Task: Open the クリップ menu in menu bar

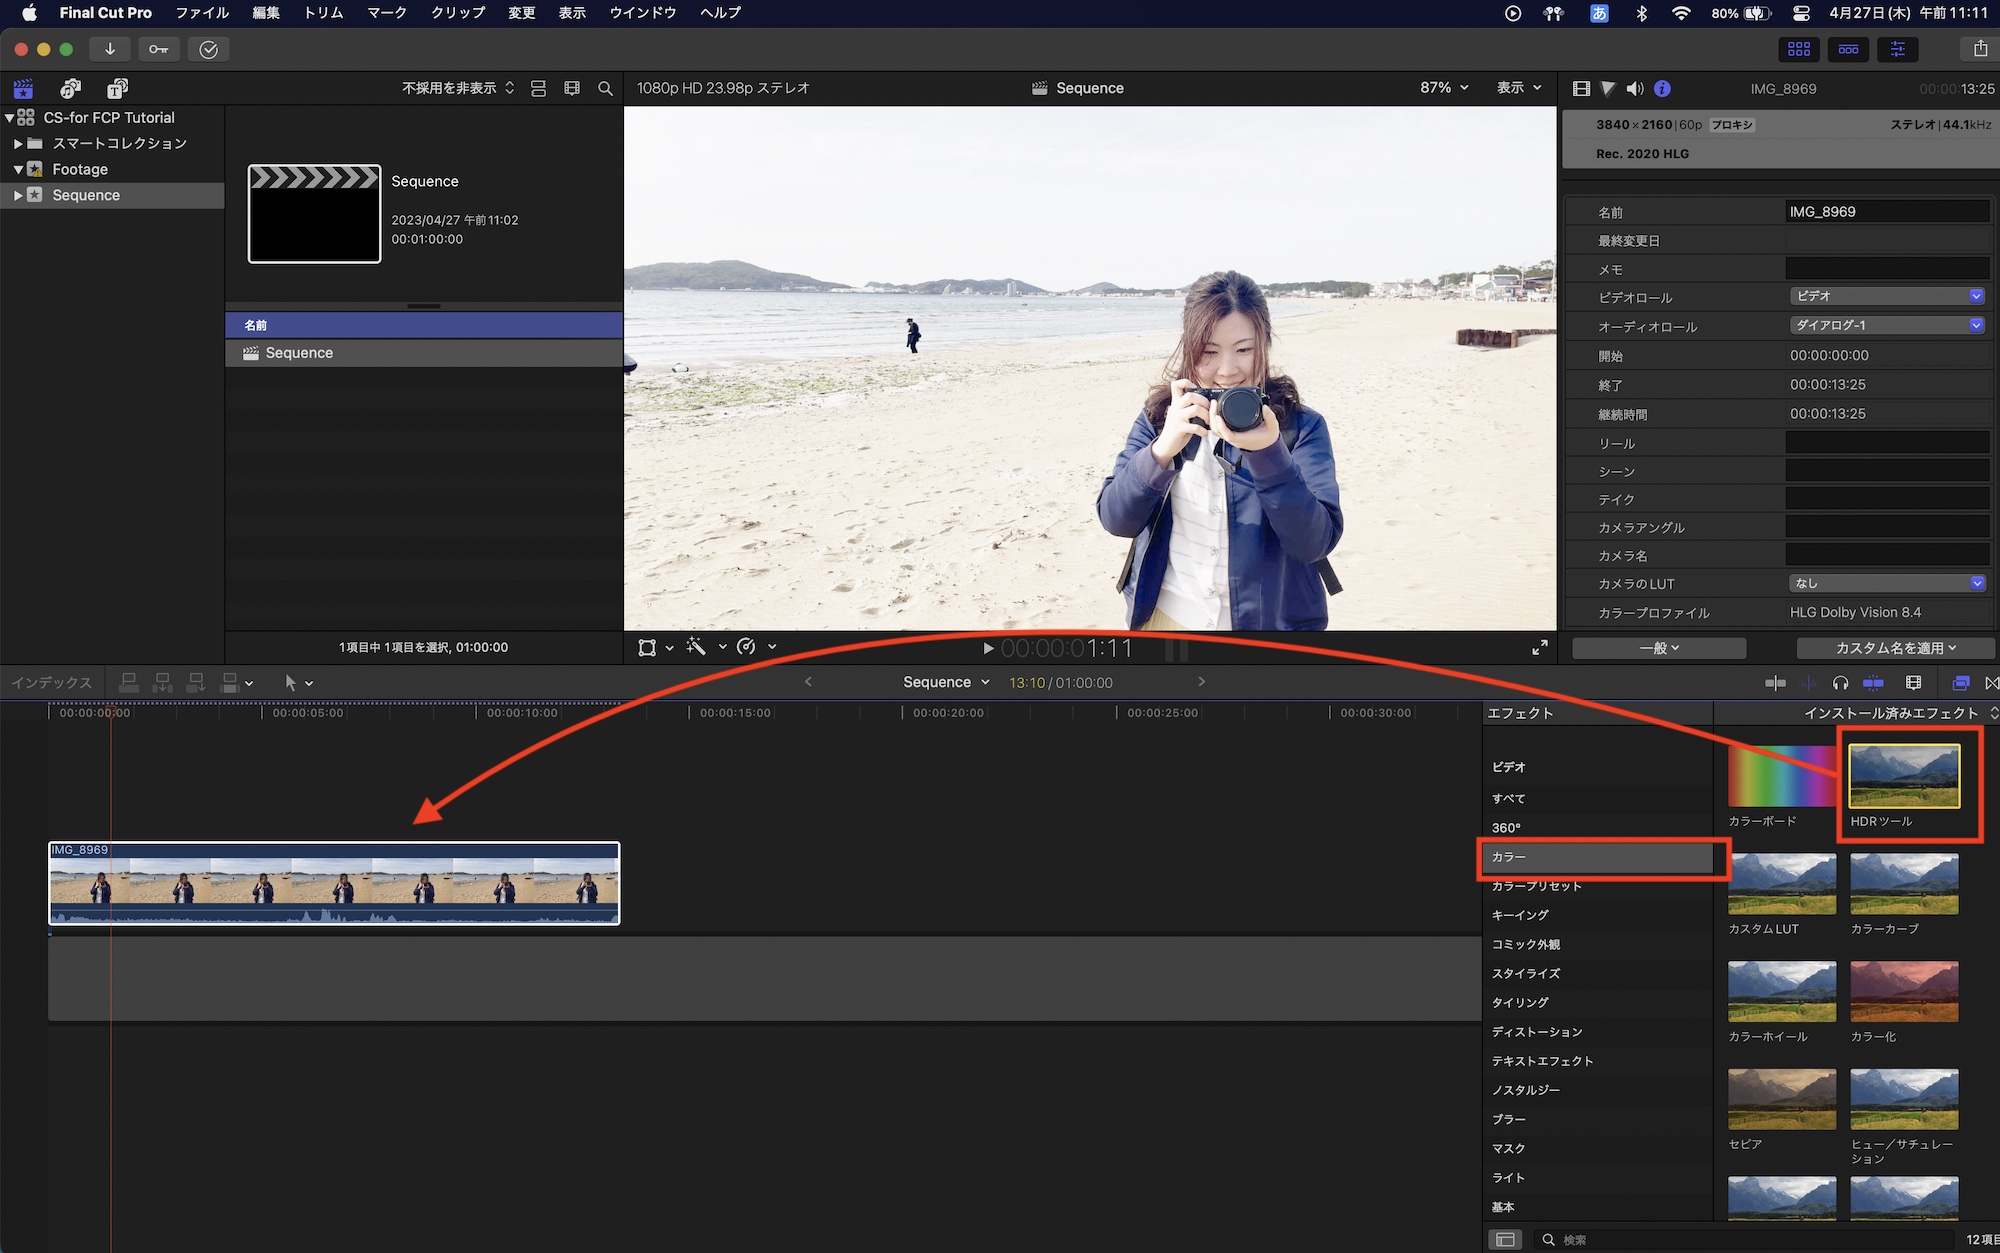Action: 457,13
